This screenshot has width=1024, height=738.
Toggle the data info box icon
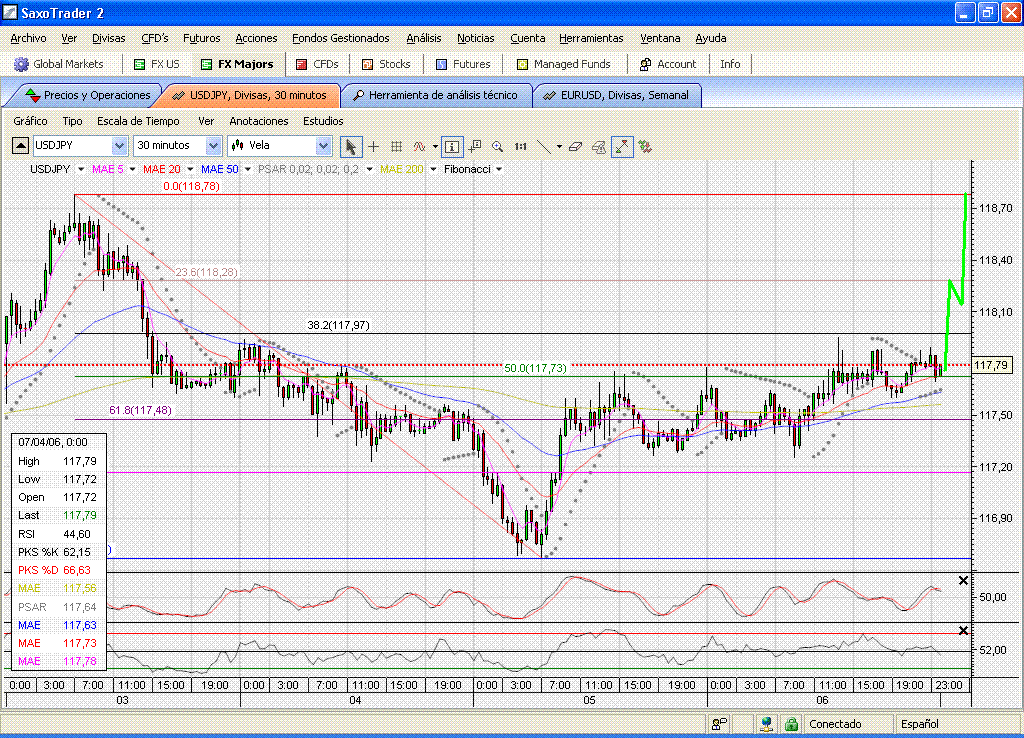tap(452, 146)
